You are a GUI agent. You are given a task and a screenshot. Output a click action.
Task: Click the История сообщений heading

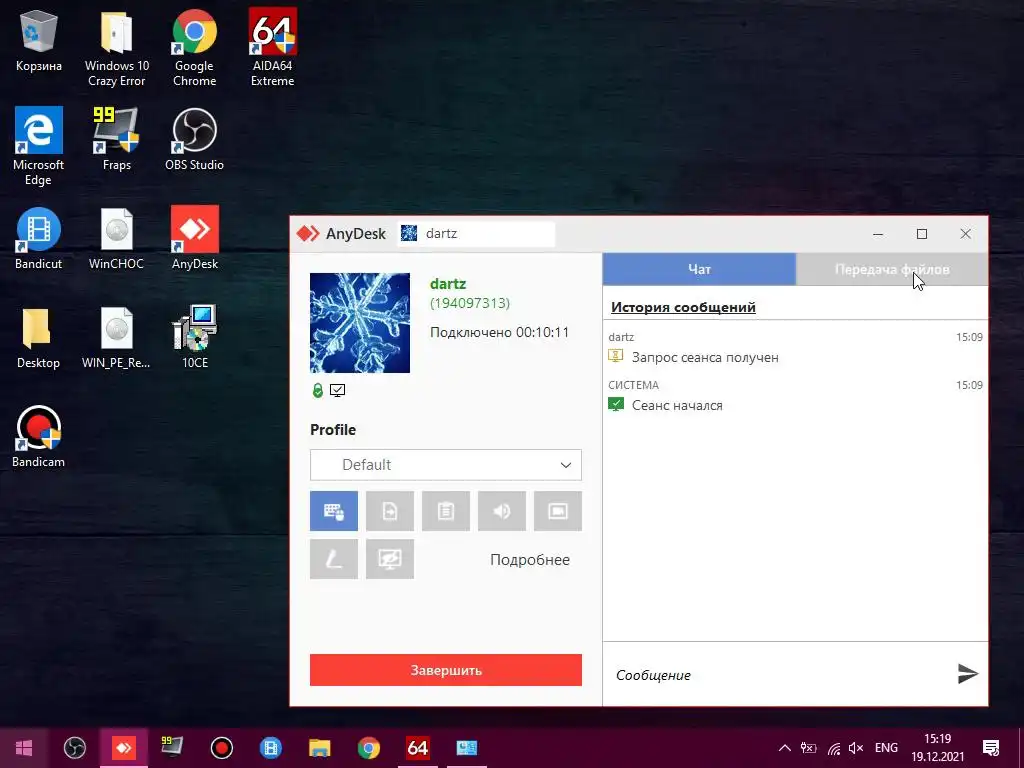pos(683,307)
